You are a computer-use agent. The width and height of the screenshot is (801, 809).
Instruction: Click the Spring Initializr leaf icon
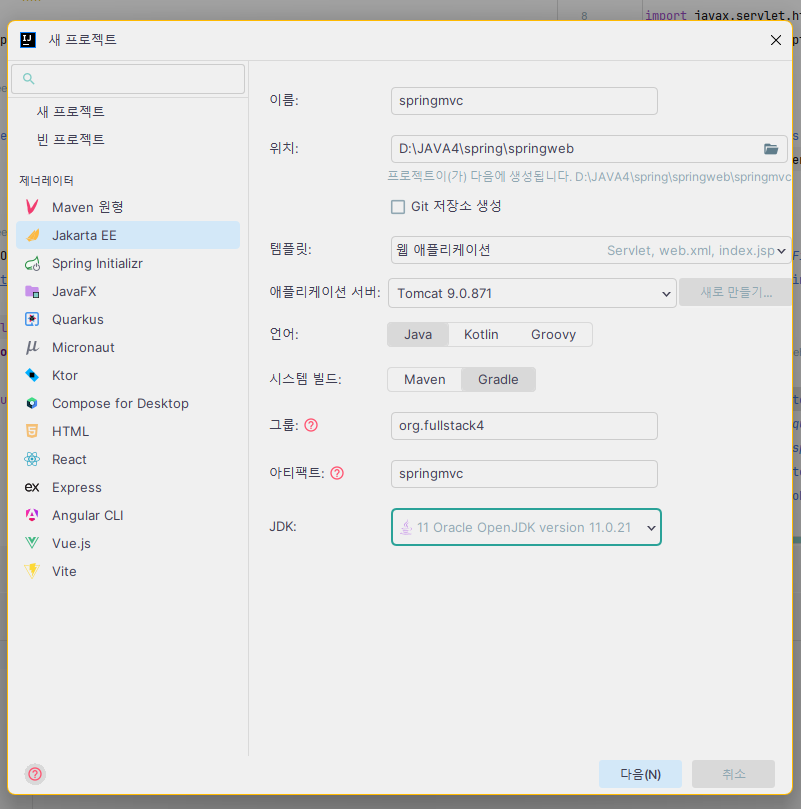click(32, 263)
